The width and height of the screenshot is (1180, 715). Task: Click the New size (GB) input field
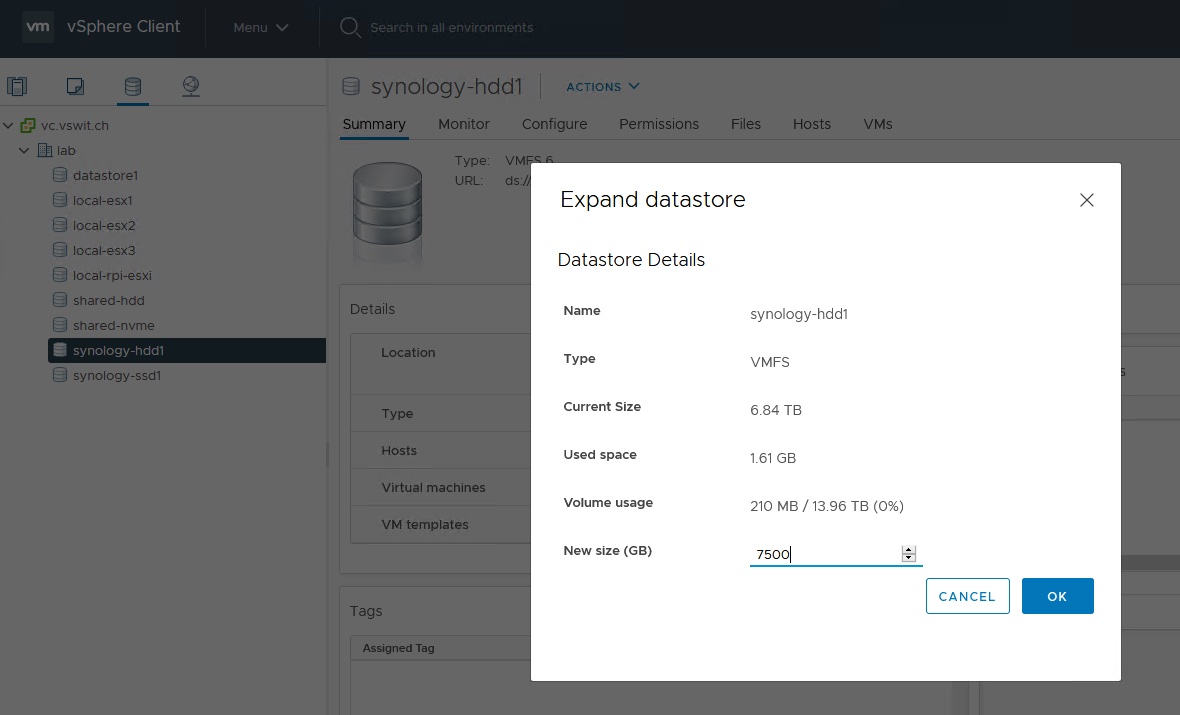pos(824,555)
